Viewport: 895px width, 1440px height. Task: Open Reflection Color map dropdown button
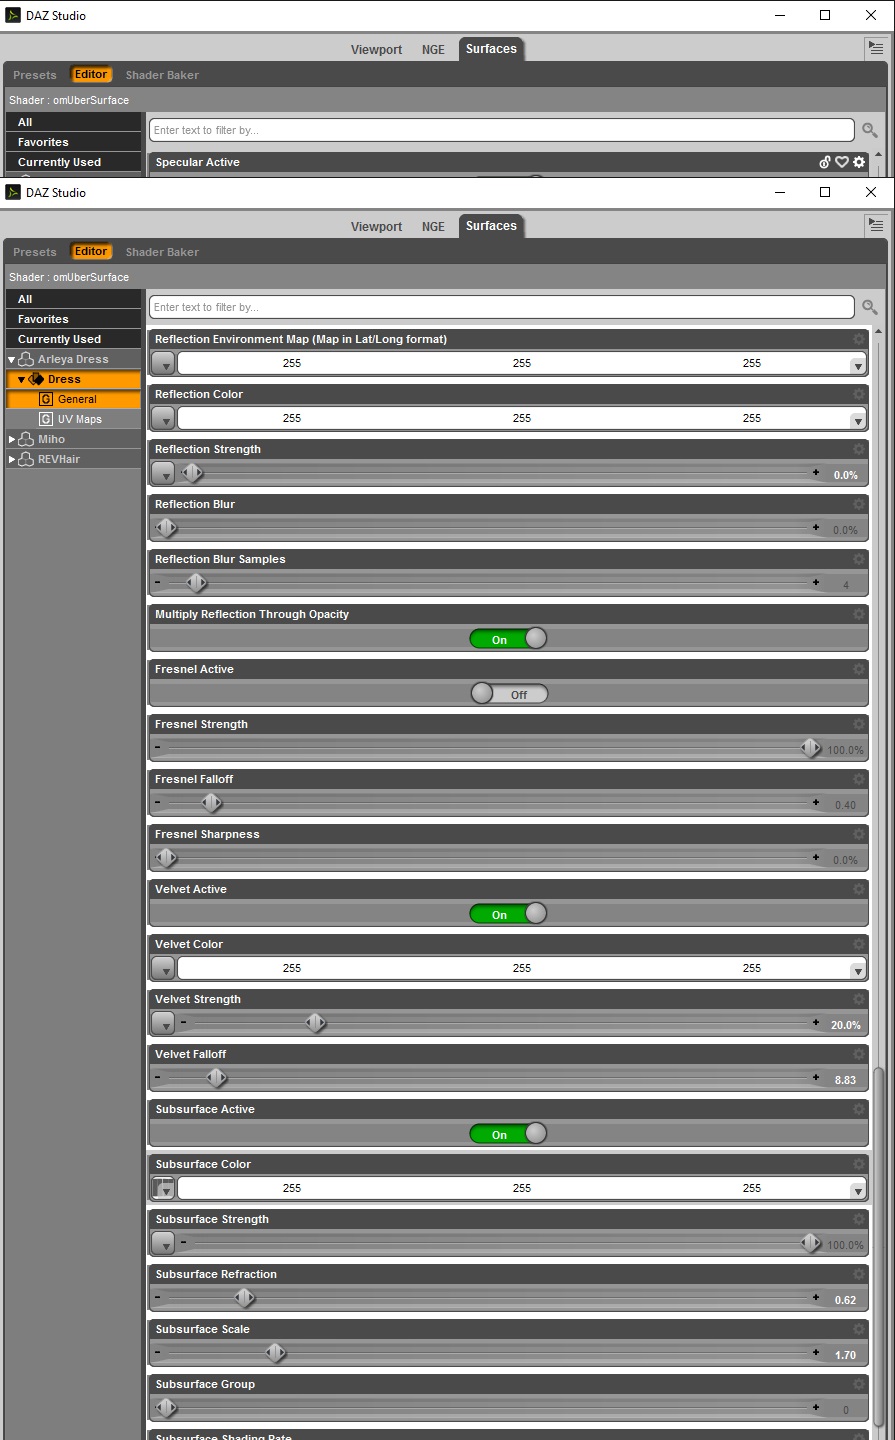pos(163,419)
